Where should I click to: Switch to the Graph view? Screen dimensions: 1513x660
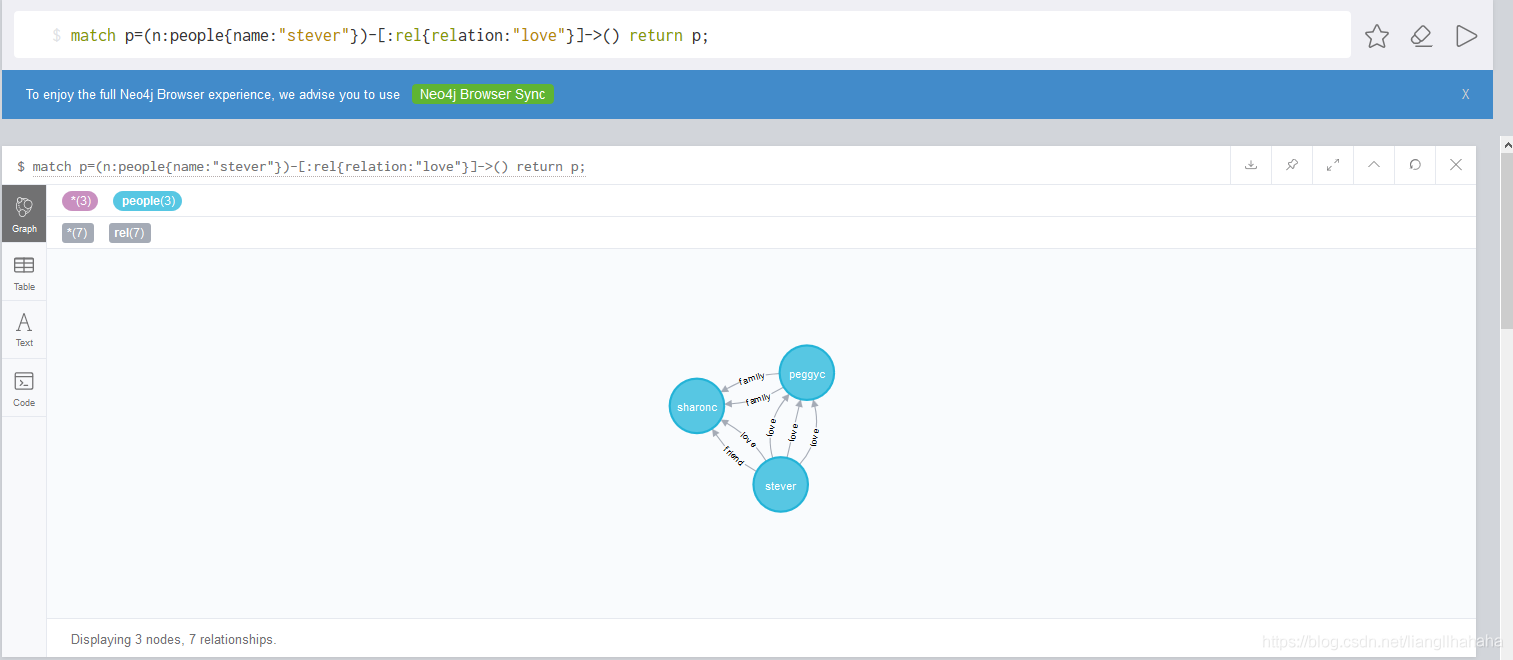pos(24,214)
